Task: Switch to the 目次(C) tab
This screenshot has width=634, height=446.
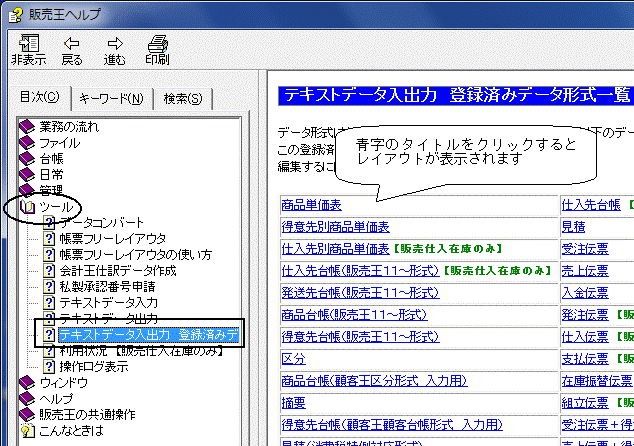Action: (40, 97)
